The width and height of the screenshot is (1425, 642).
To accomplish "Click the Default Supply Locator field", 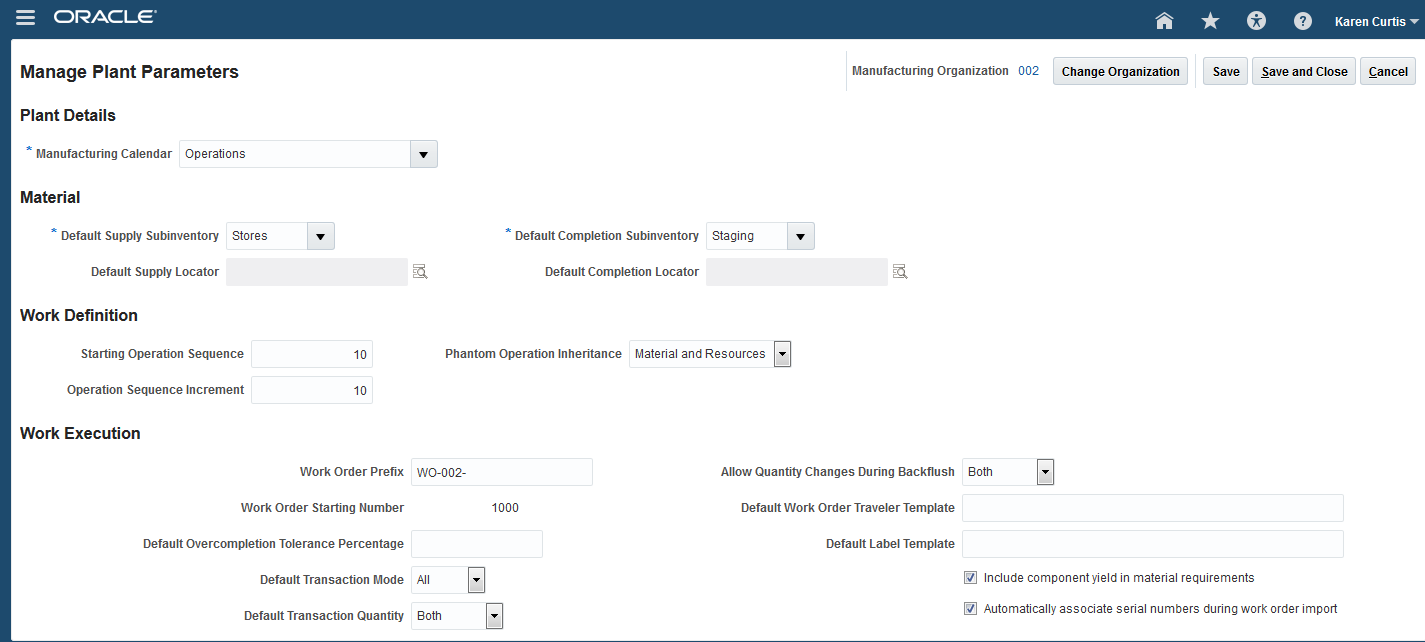I will [317, 272].
